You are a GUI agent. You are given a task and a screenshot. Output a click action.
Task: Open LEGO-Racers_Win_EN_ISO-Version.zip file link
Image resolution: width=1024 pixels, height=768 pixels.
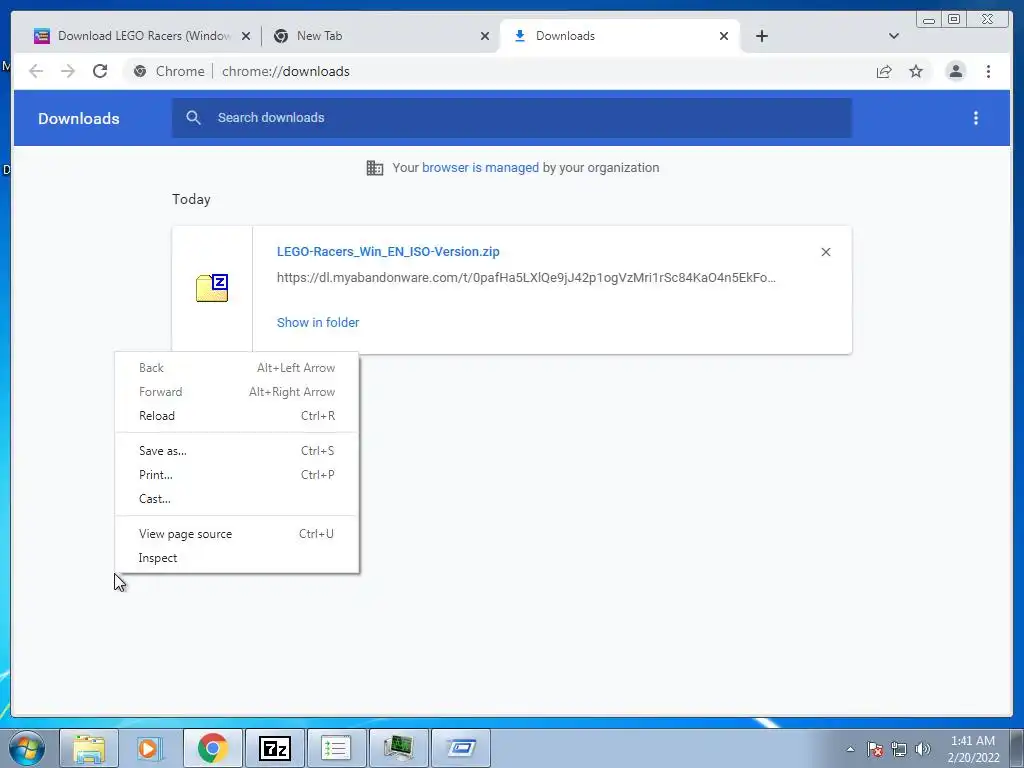[x=388, y=251]
